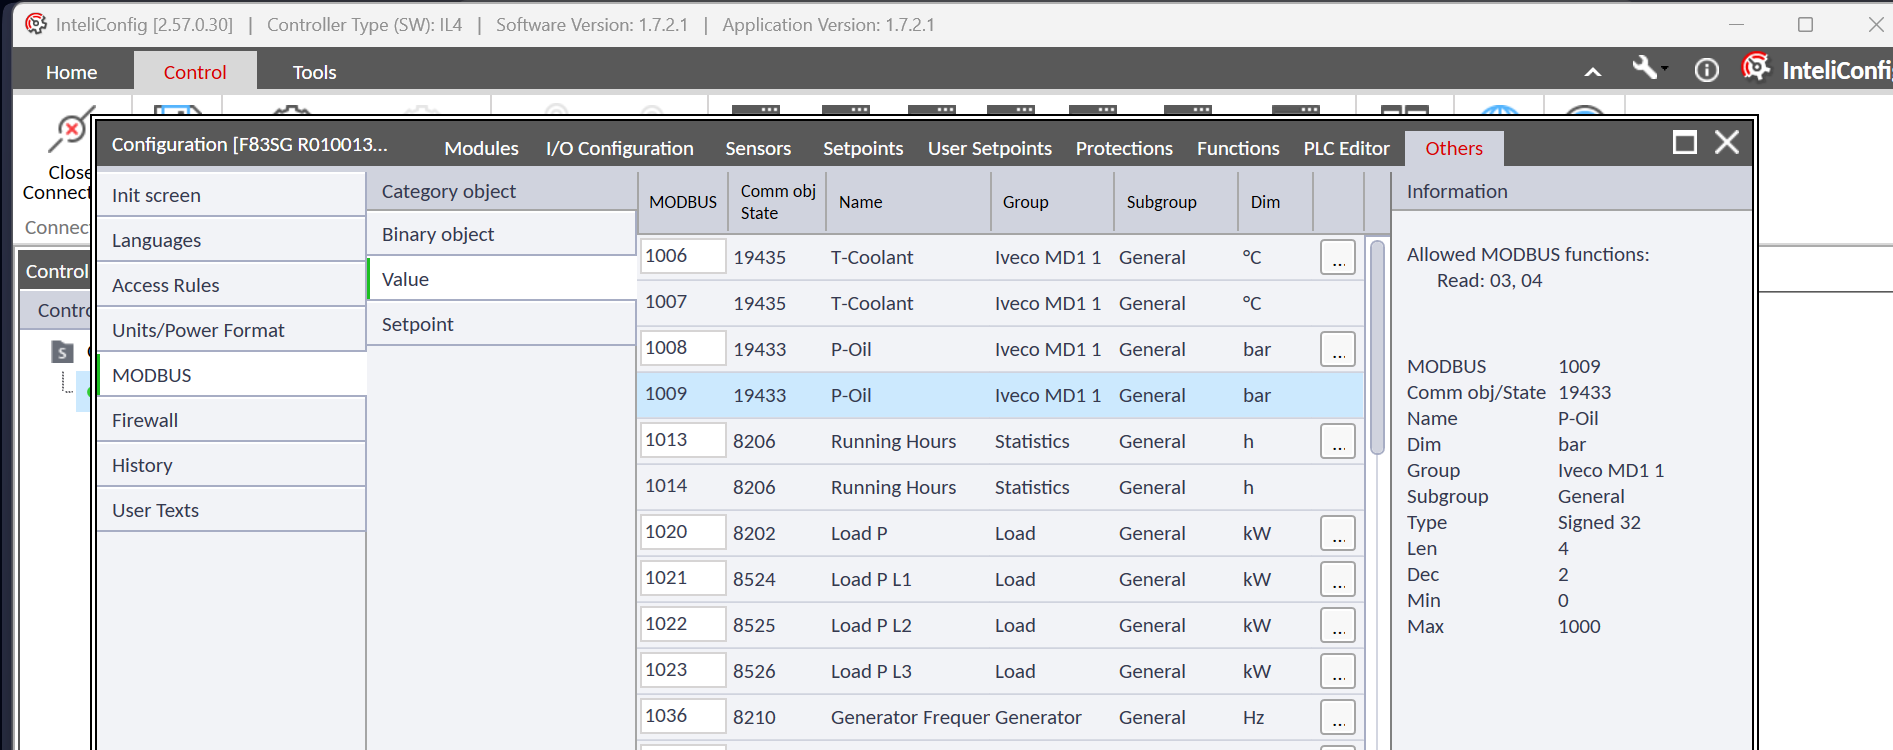Click the Dim column header
This screenshot has width=1893, height=750.
click(x=1275, y=202)
